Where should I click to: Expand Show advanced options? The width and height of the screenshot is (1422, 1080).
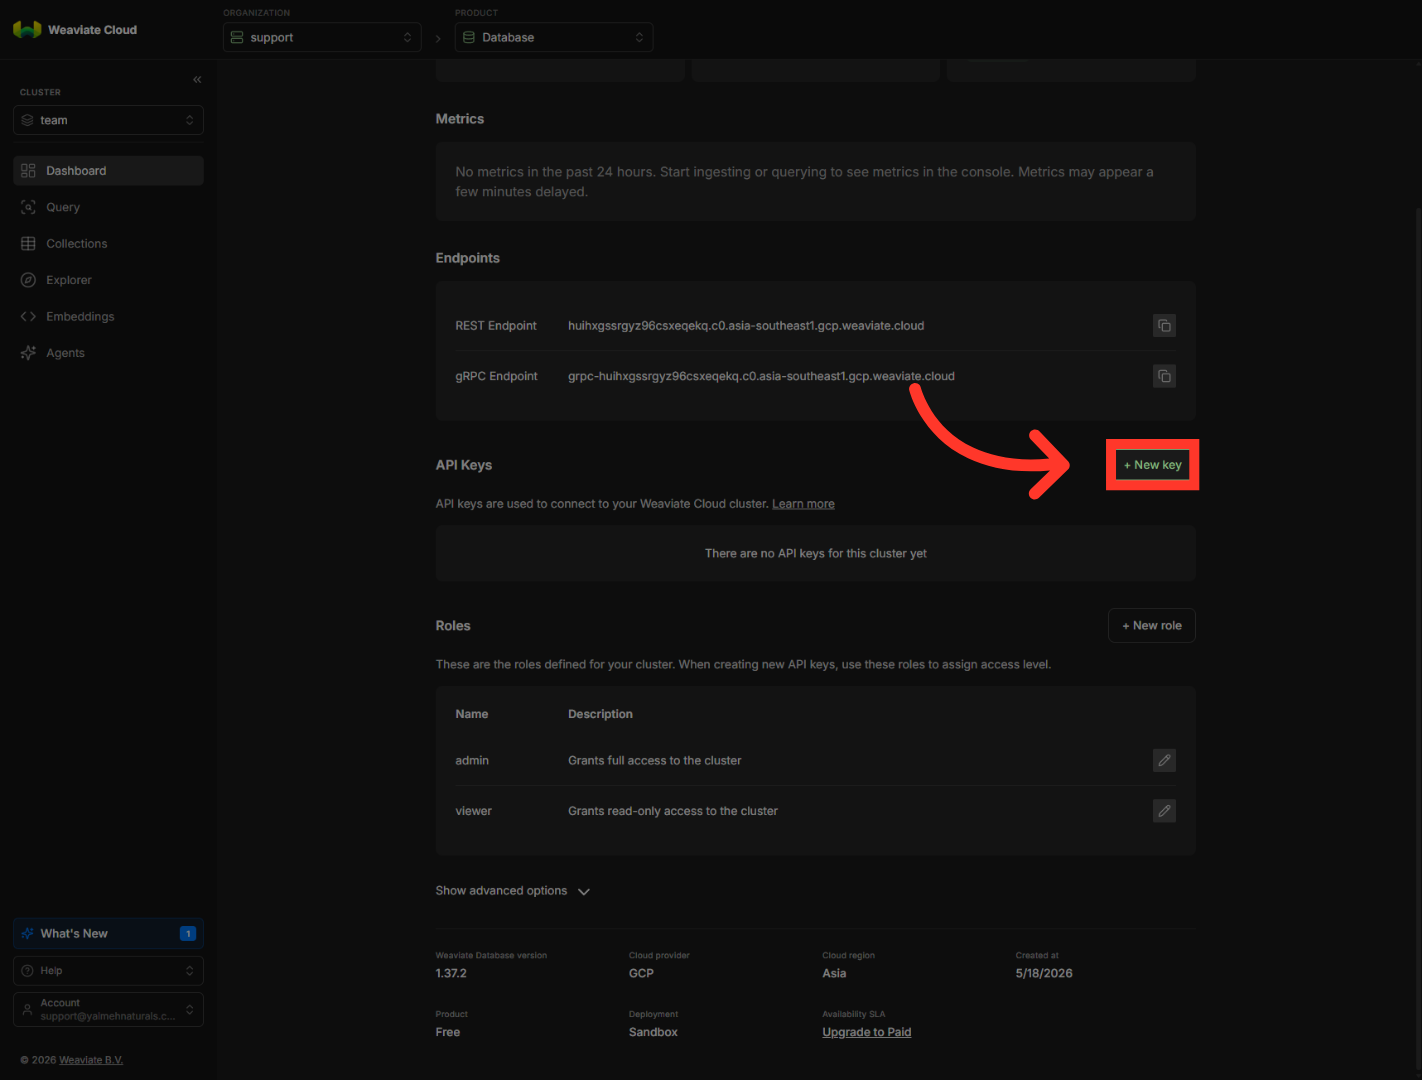tap(513, 891)
